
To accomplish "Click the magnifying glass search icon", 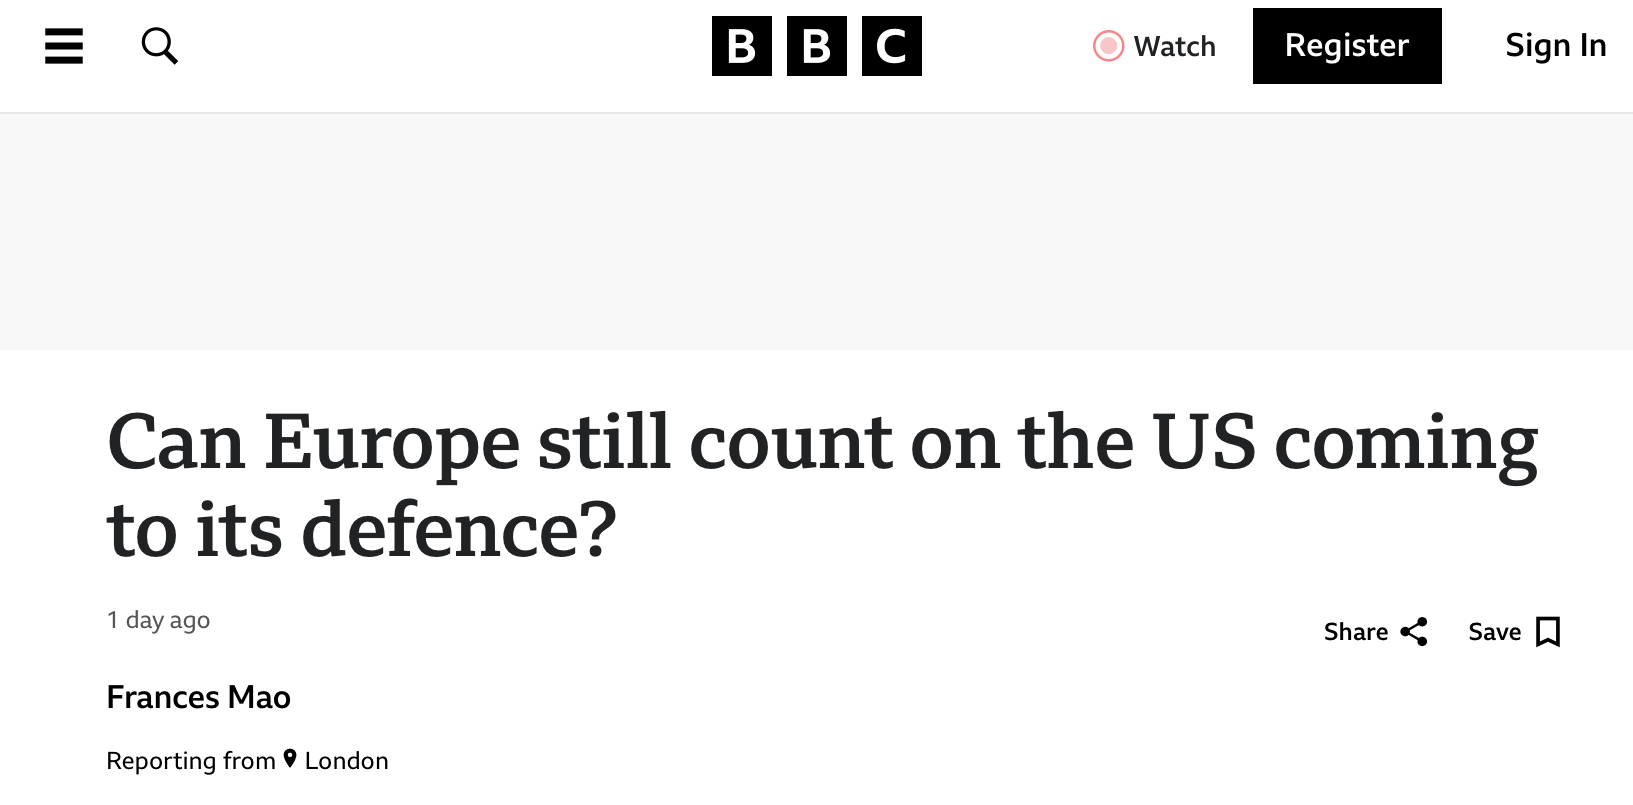I will (159, 46).
